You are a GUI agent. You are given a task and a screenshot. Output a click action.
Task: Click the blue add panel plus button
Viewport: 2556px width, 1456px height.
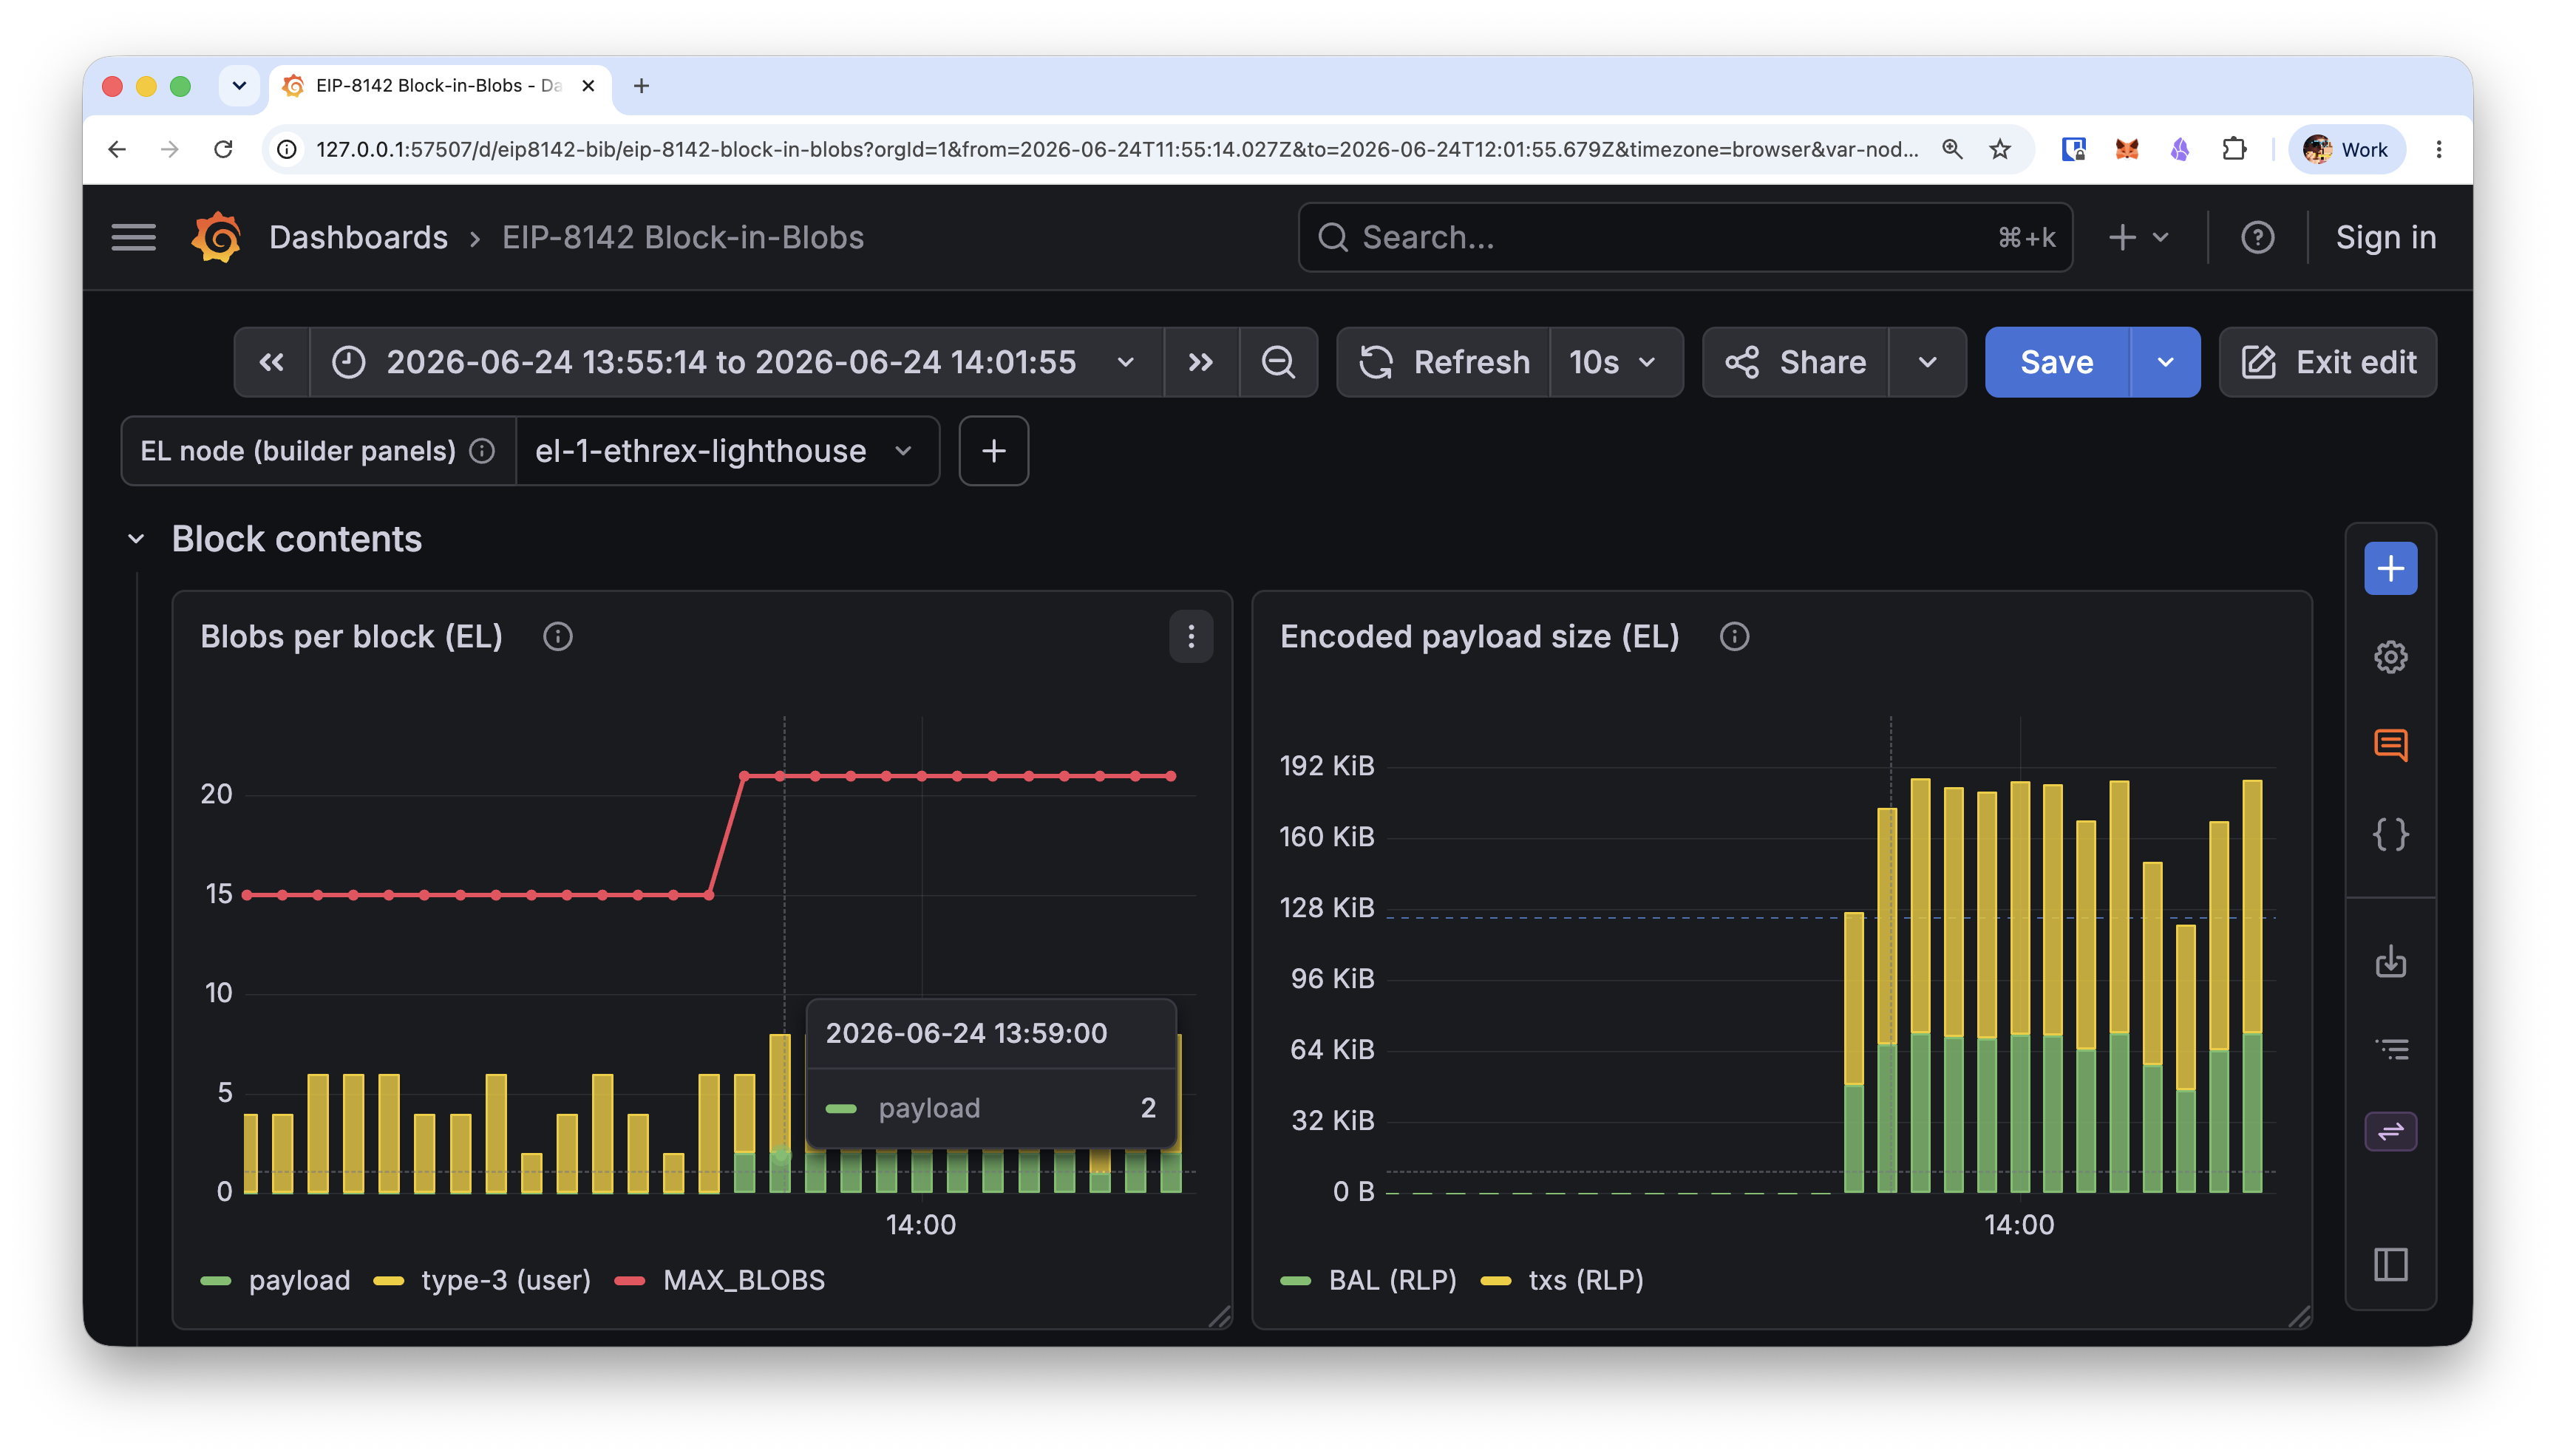(x=2390, y=568)
